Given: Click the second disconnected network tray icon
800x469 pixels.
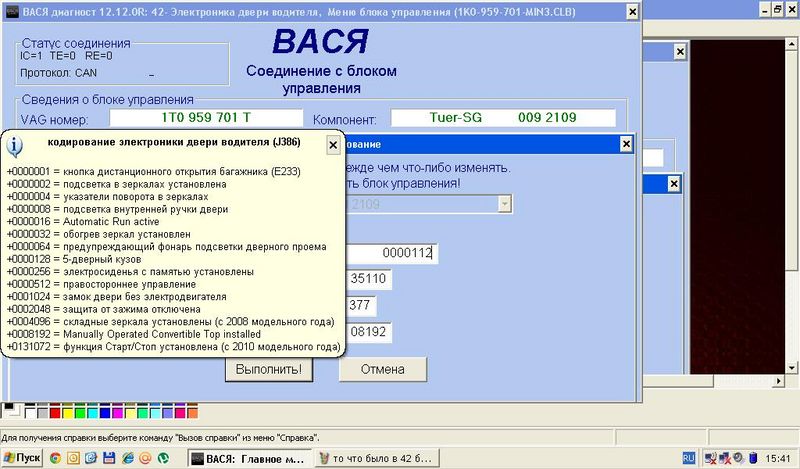Looking at the screenshot, I should pyautogui.click(x=724, y=458).
